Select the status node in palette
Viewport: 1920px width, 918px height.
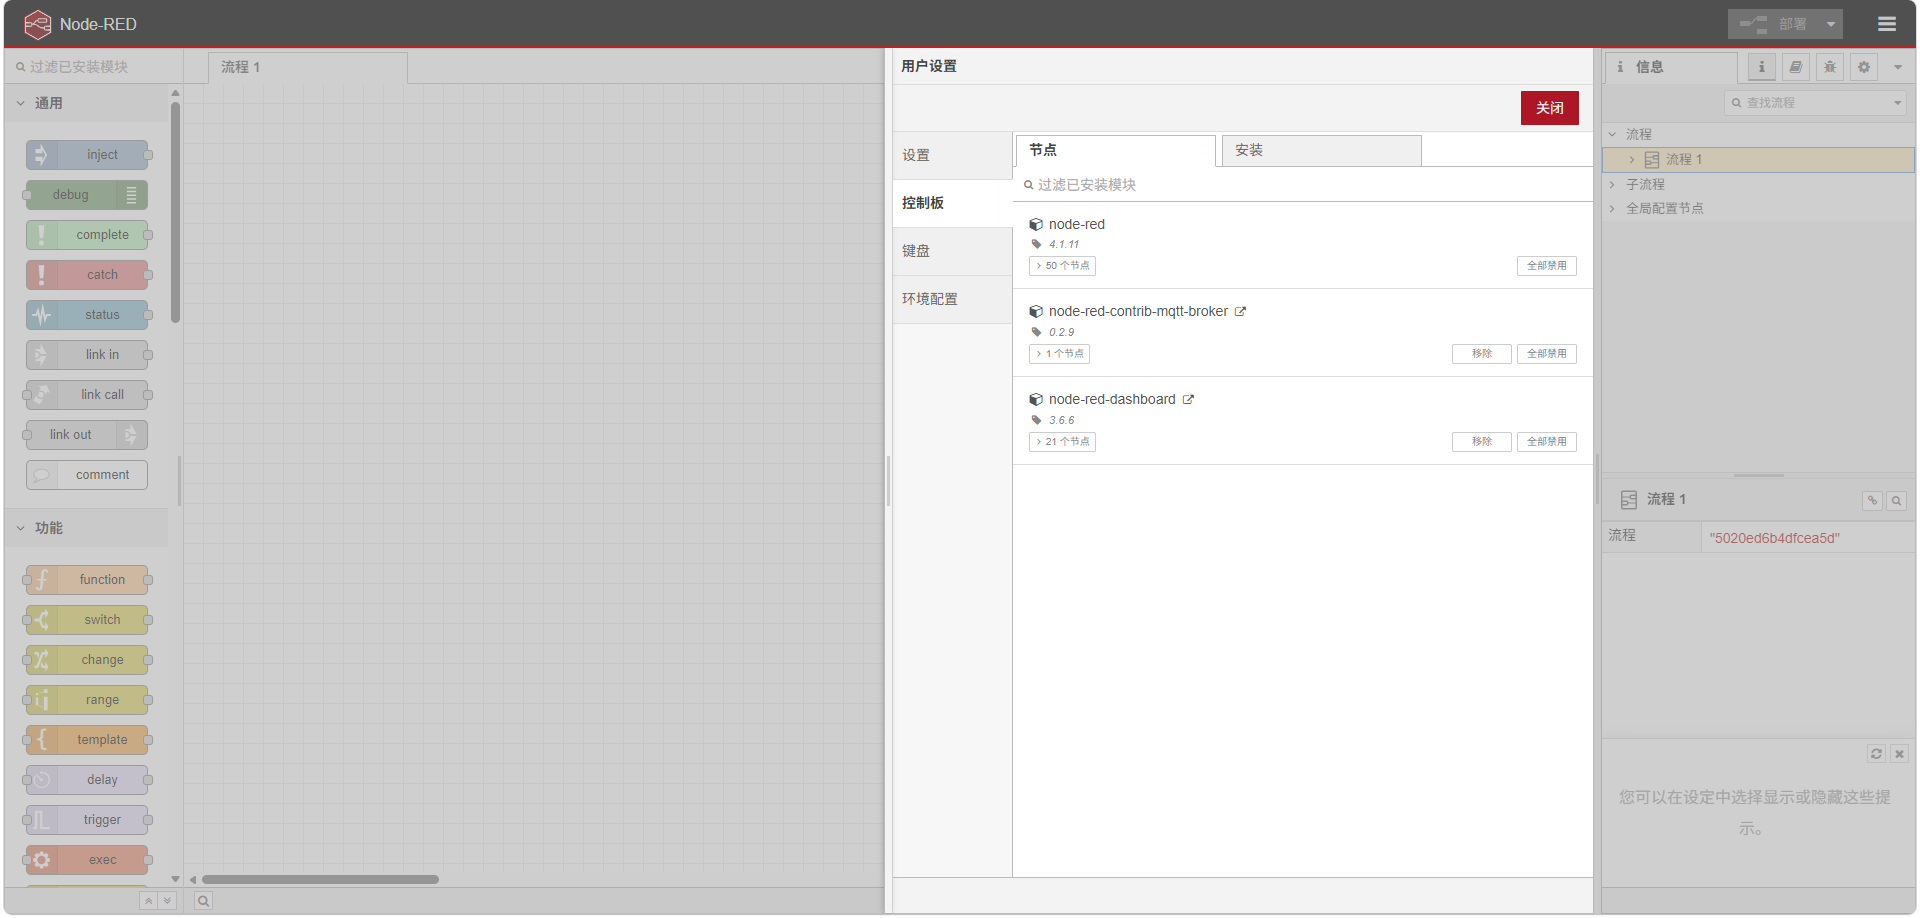click(87, 315)
